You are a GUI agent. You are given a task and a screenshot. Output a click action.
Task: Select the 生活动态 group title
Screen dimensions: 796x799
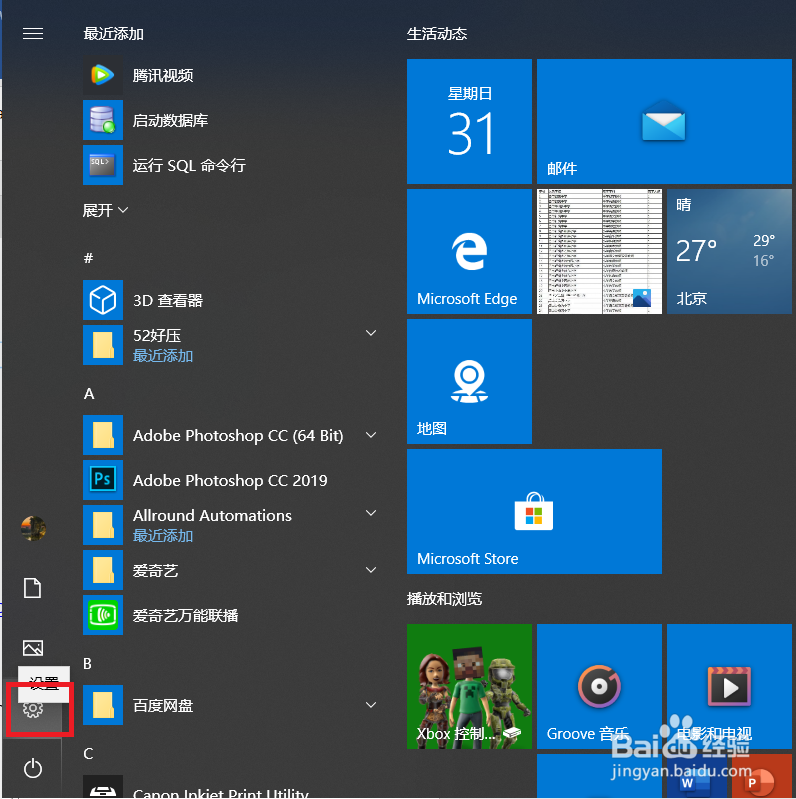pos(437,34)
